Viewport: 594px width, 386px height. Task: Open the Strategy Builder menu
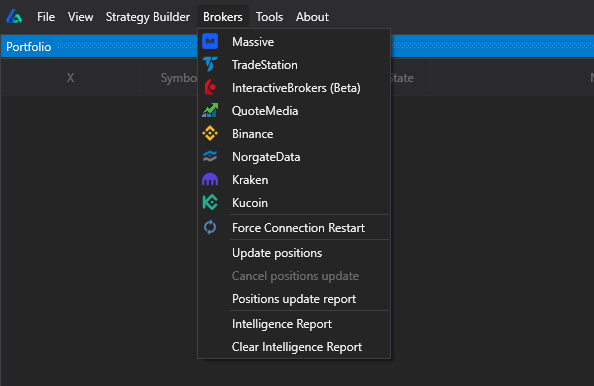coord(148,17)
